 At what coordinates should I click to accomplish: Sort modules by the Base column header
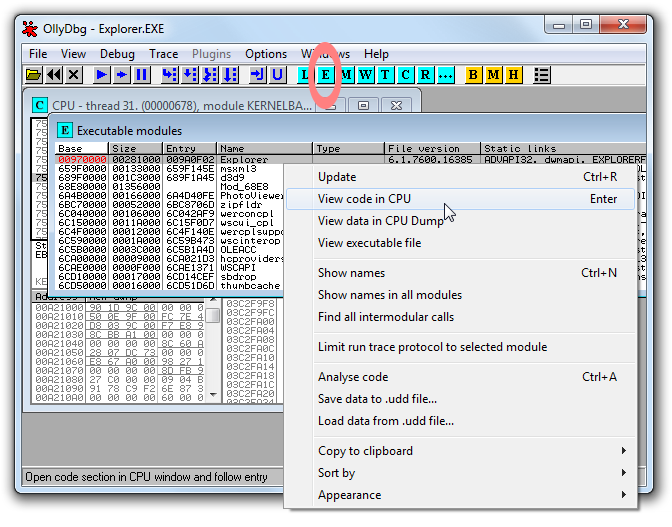click(81, 148)
